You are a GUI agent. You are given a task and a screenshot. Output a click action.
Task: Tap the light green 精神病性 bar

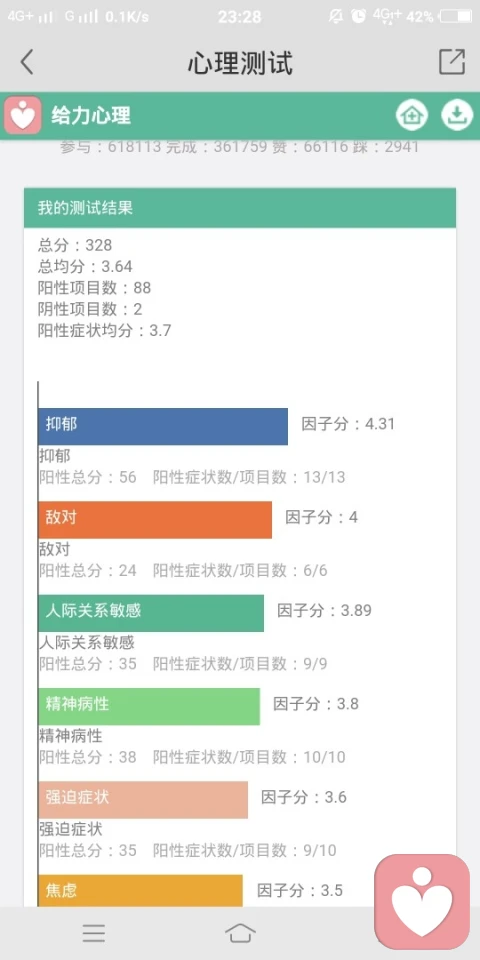pos(149,707)
